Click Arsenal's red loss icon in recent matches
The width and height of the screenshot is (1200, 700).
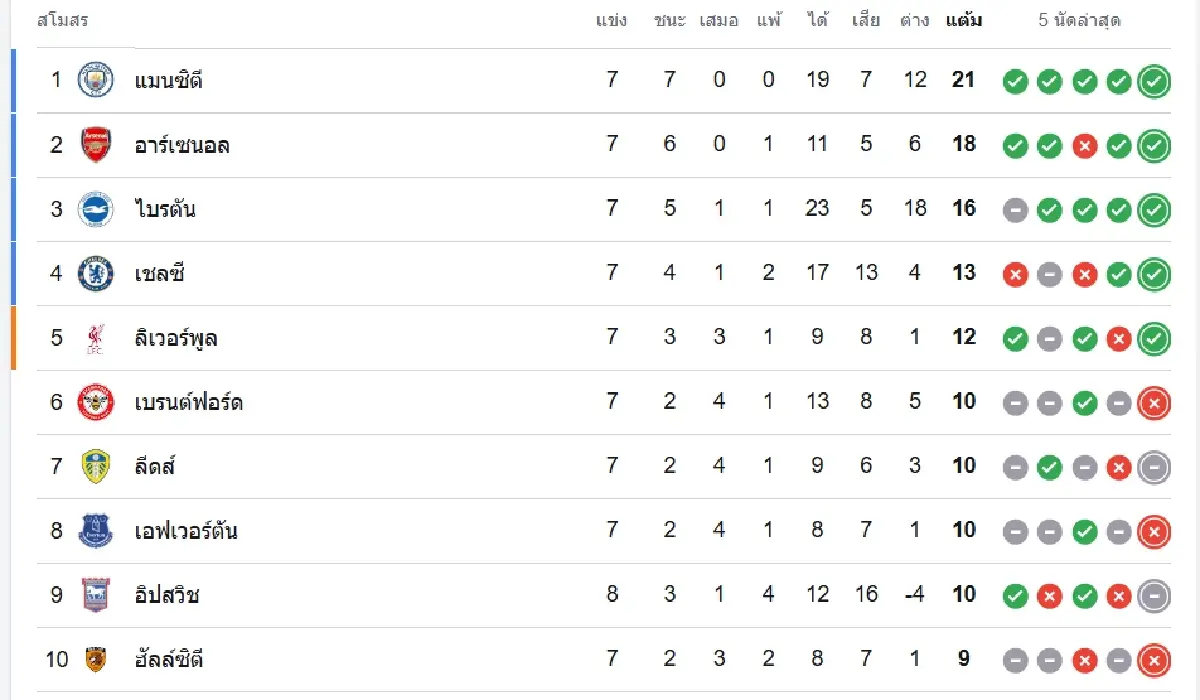[x=1084, y=146]
